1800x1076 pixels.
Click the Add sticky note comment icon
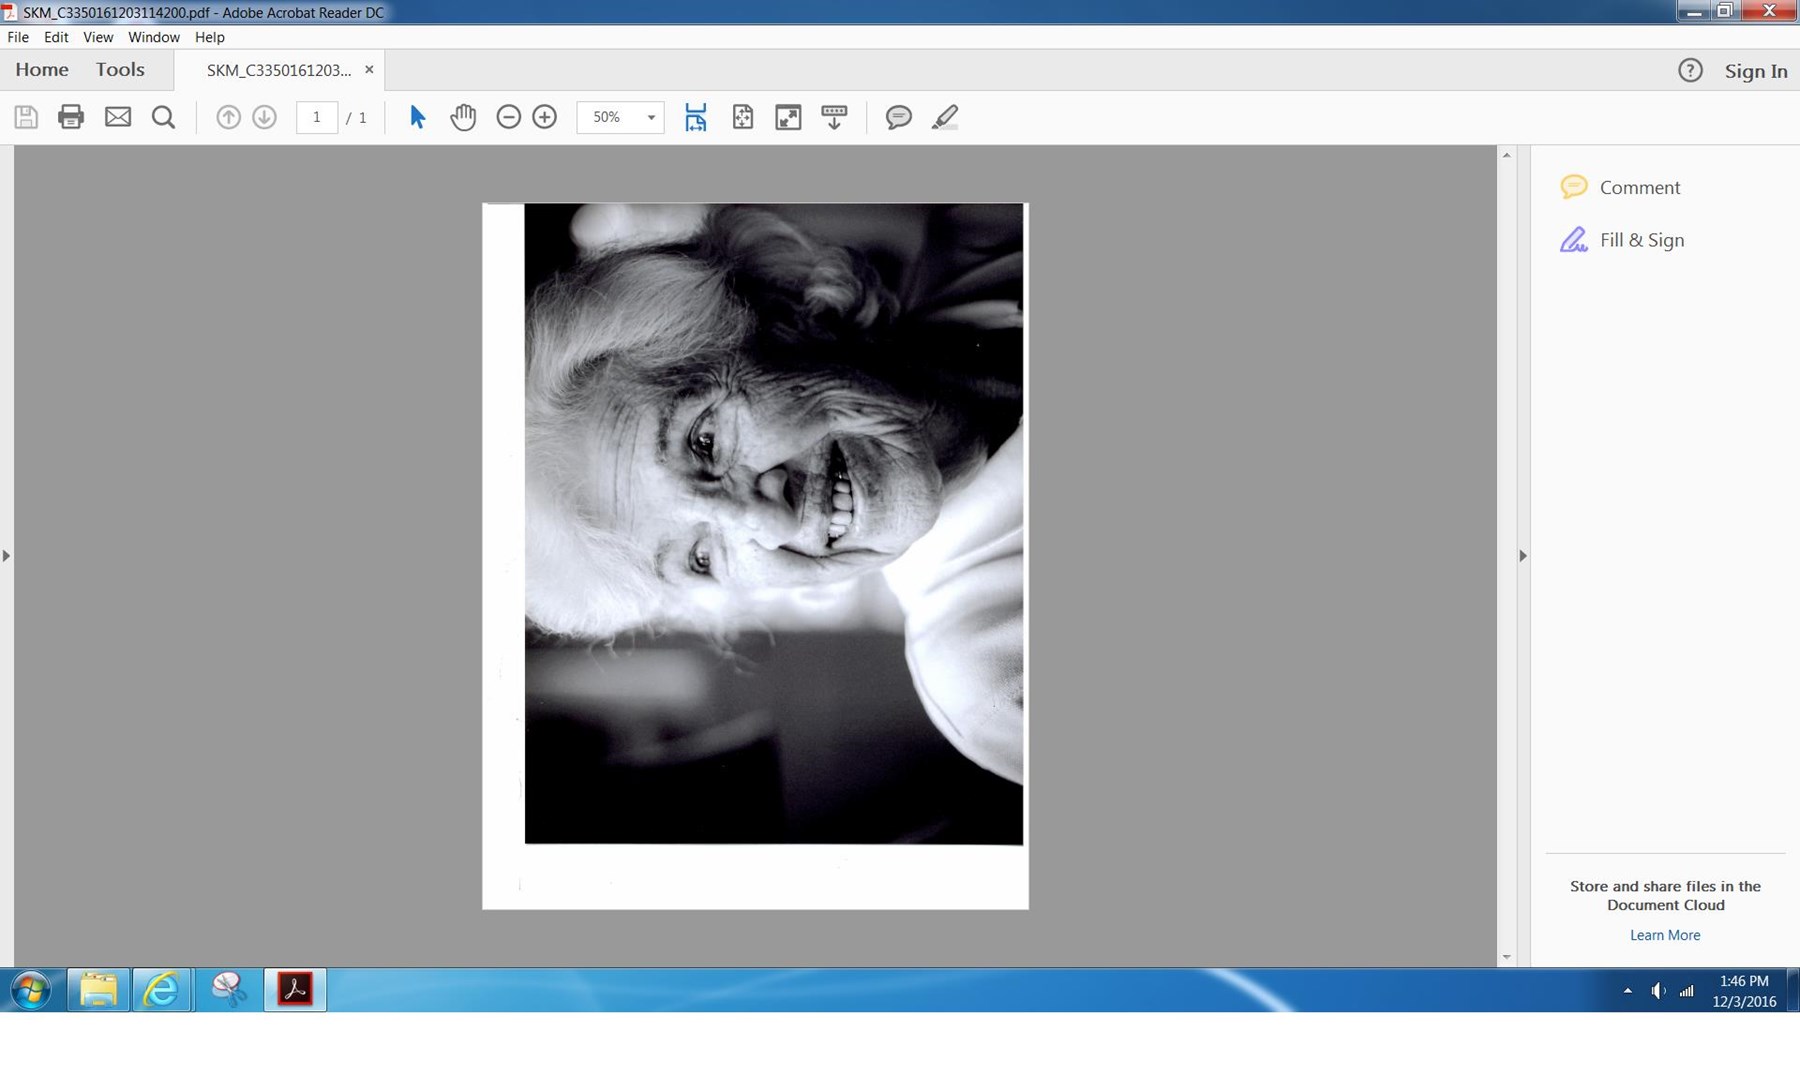(x=898, y=117)
